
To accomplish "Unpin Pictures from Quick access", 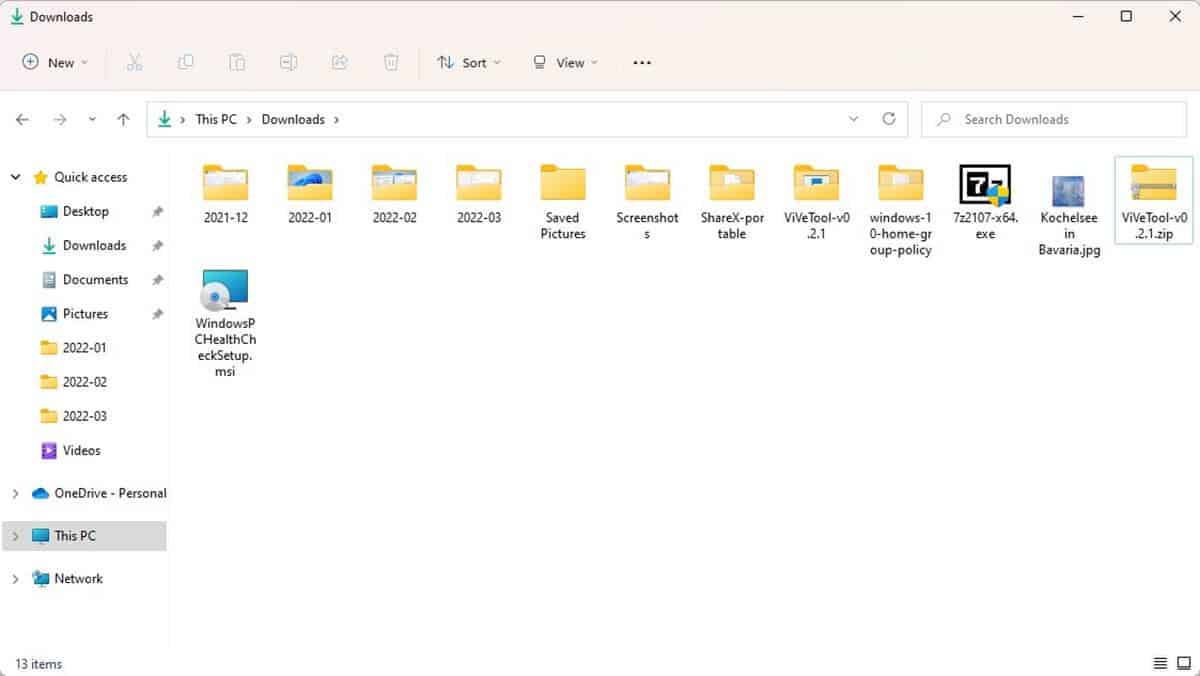I will [157, 313].
